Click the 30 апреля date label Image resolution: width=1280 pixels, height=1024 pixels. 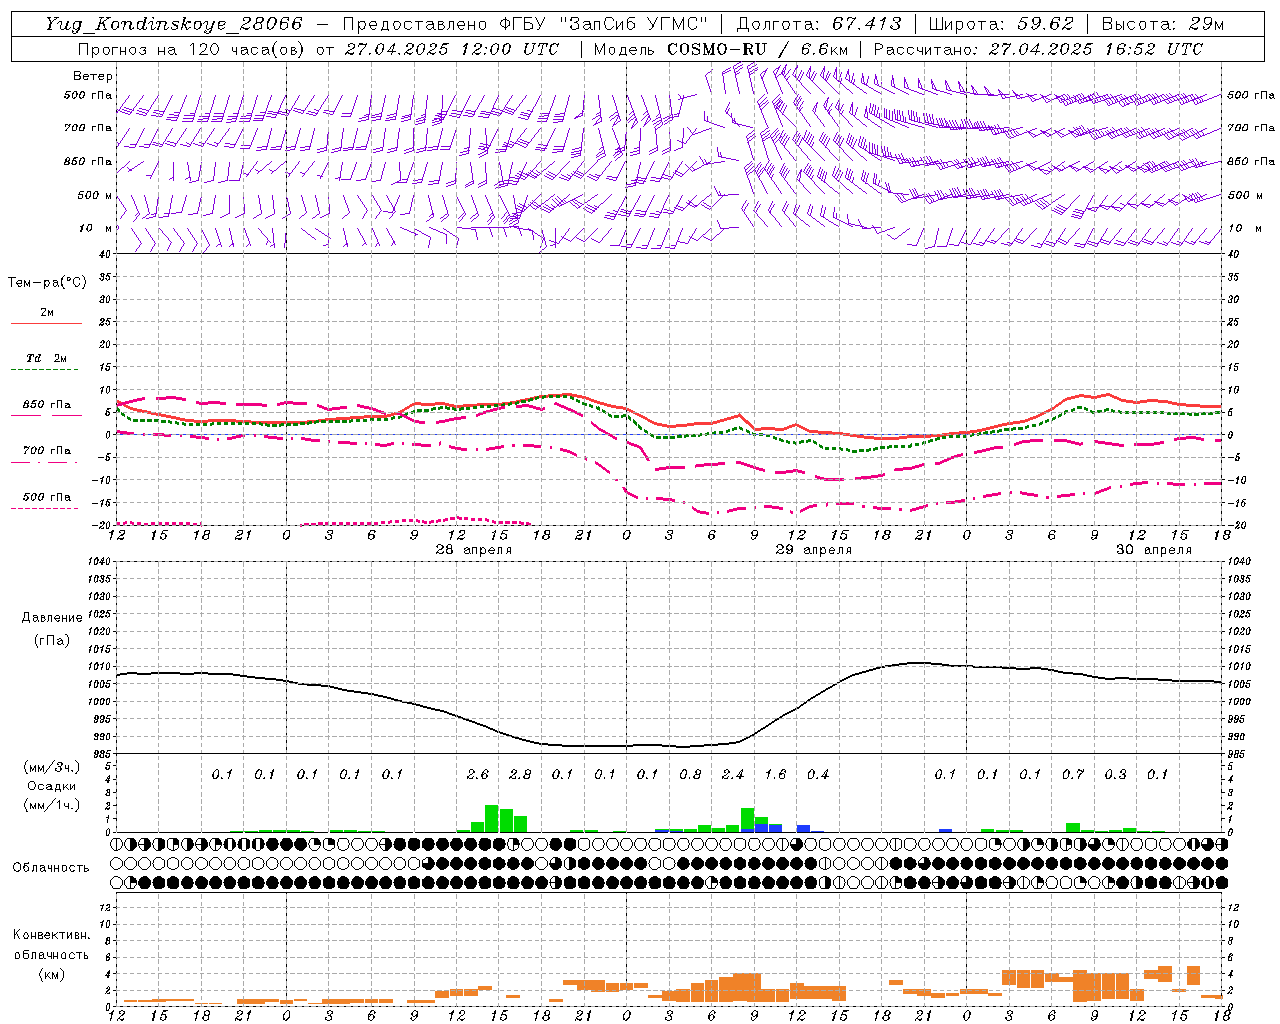tap(1154, 550)
